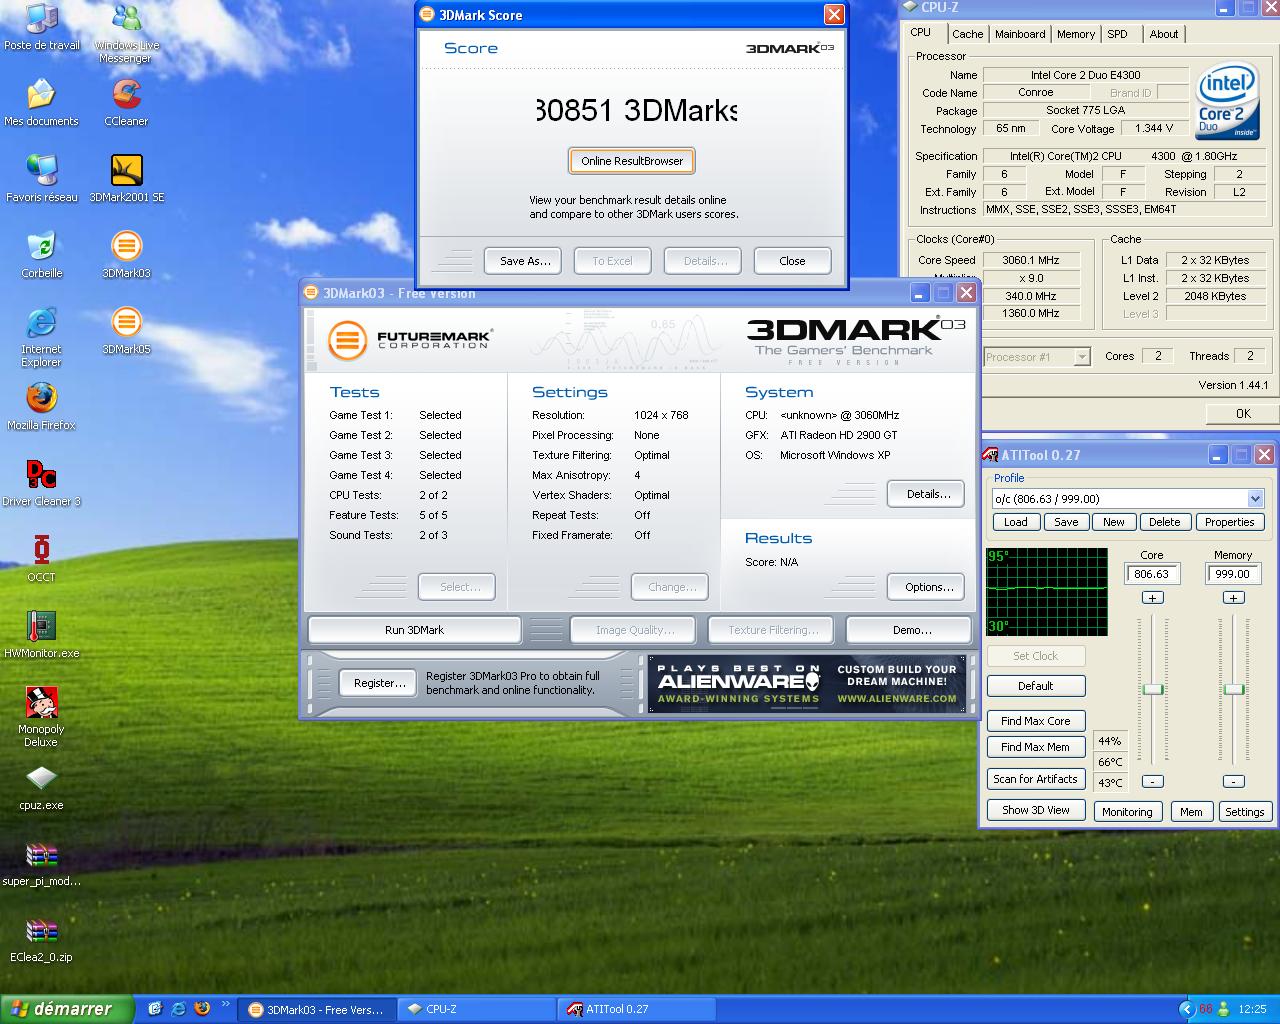1280x1024 pixels.
Task: Launch Internet Explorer desktop icon
Action: click(41, 337)
